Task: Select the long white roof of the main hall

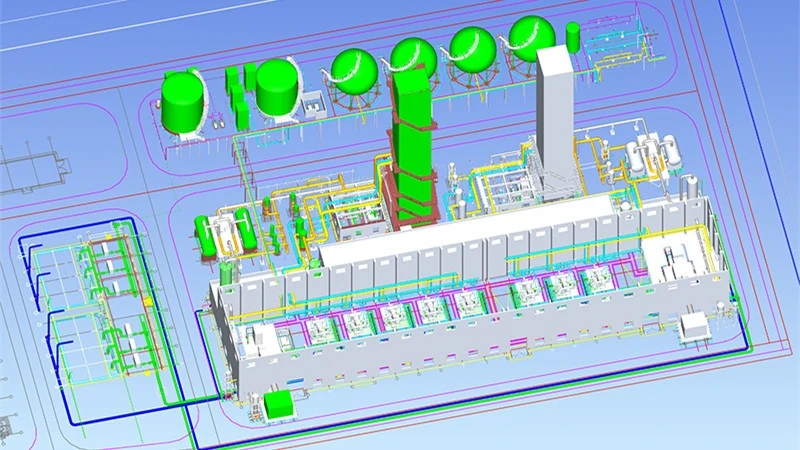Action: point(467,233)
